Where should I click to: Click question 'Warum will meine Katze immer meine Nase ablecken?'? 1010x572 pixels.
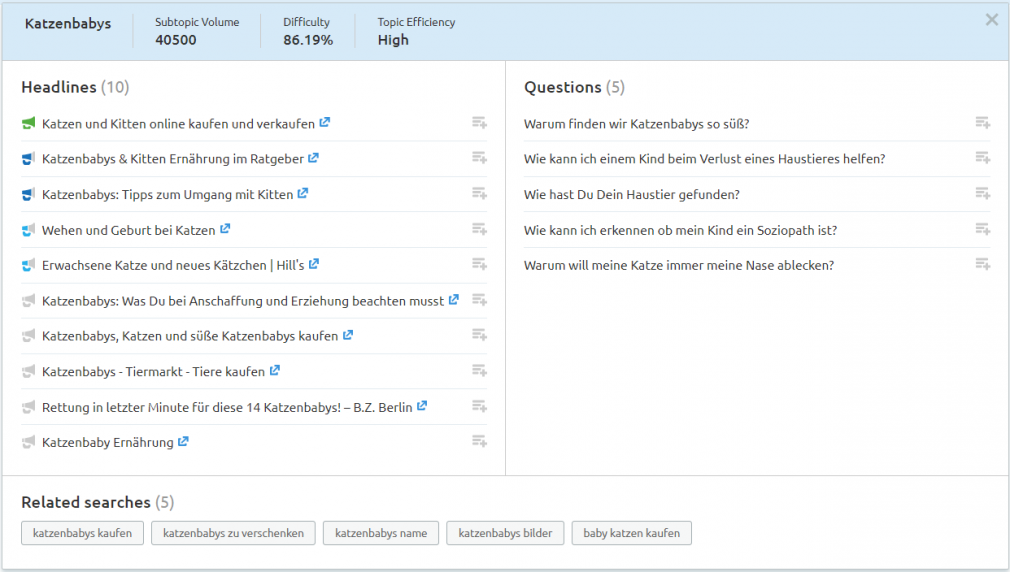click(x=679, y=265)
